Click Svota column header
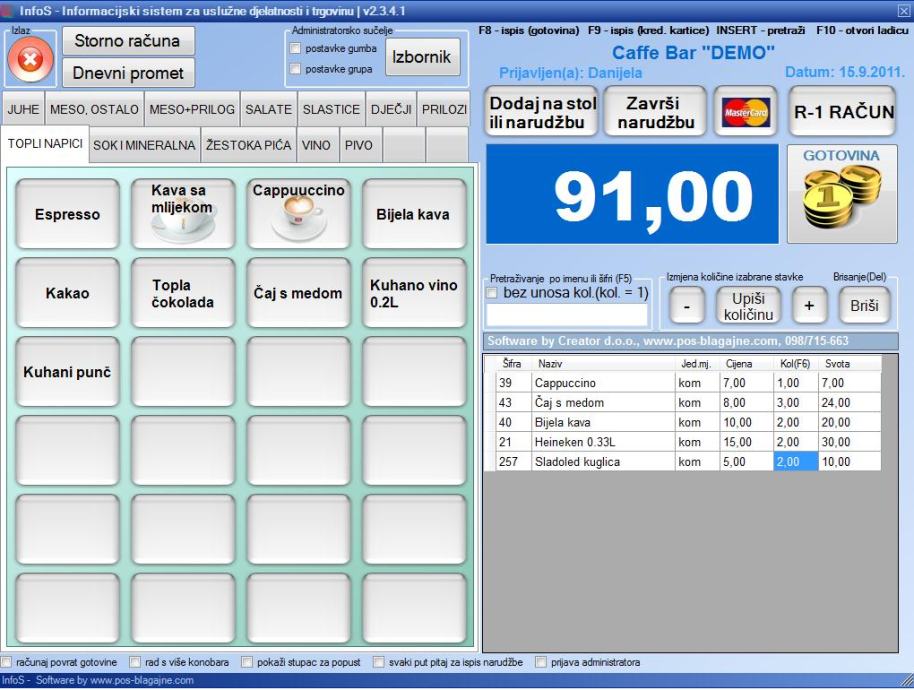 [849, 364]
